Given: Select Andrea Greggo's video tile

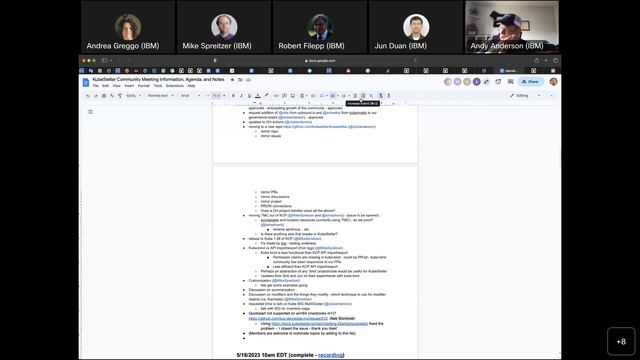Looking at the screenshot, I should [128, 27].
